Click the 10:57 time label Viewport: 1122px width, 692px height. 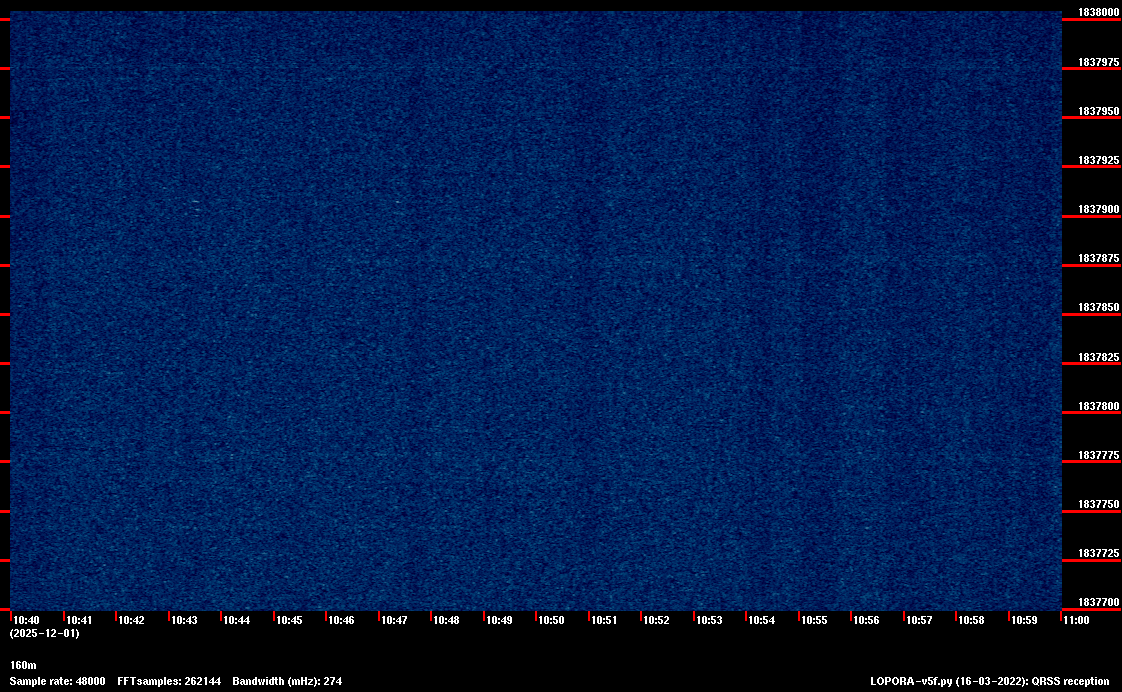click(x=919, y=620)
